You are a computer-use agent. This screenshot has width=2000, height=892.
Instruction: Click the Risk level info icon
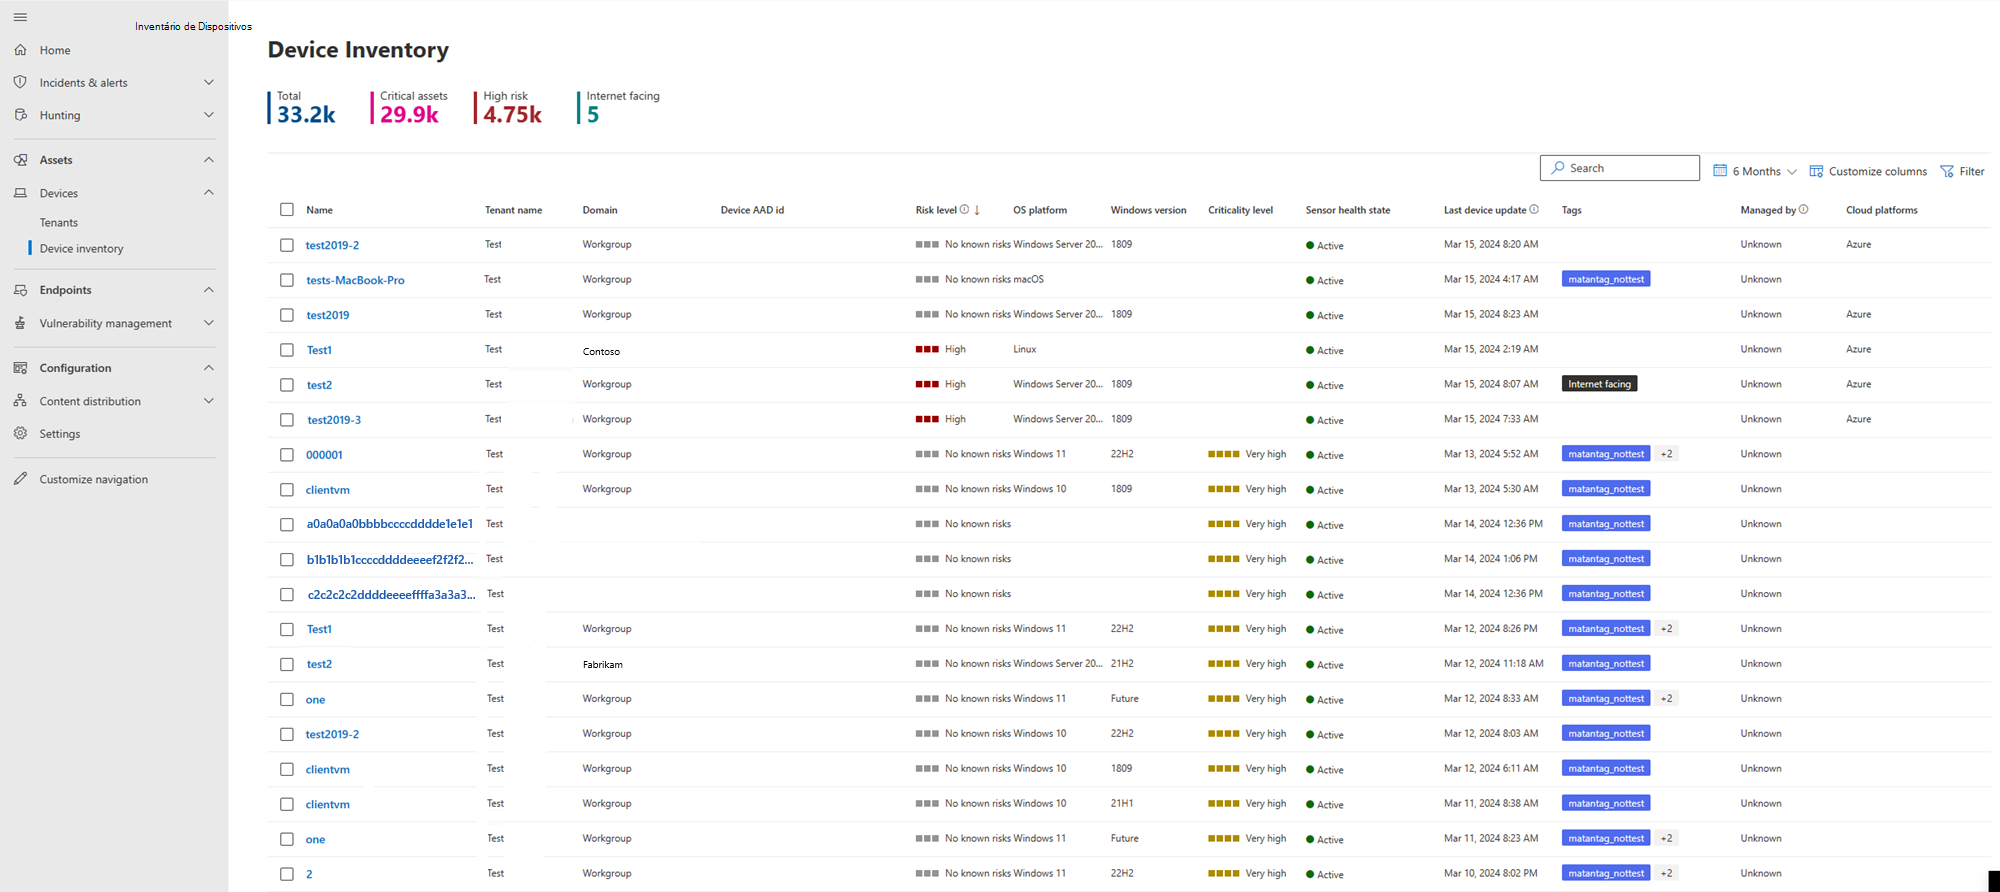pos(964,210)
